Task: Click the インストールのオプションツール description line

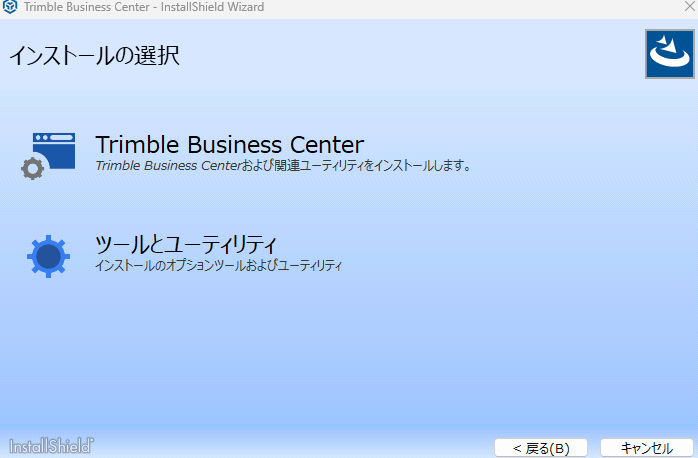Action: pos(218,266)
